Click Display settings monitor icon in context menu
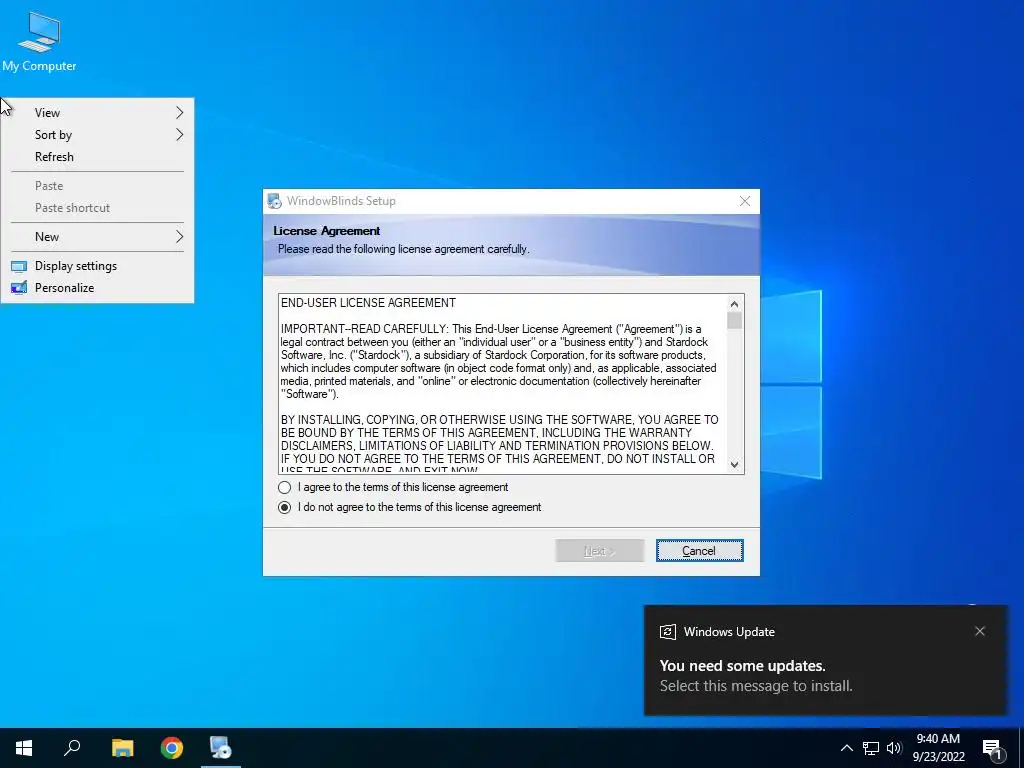 (19, 266)
